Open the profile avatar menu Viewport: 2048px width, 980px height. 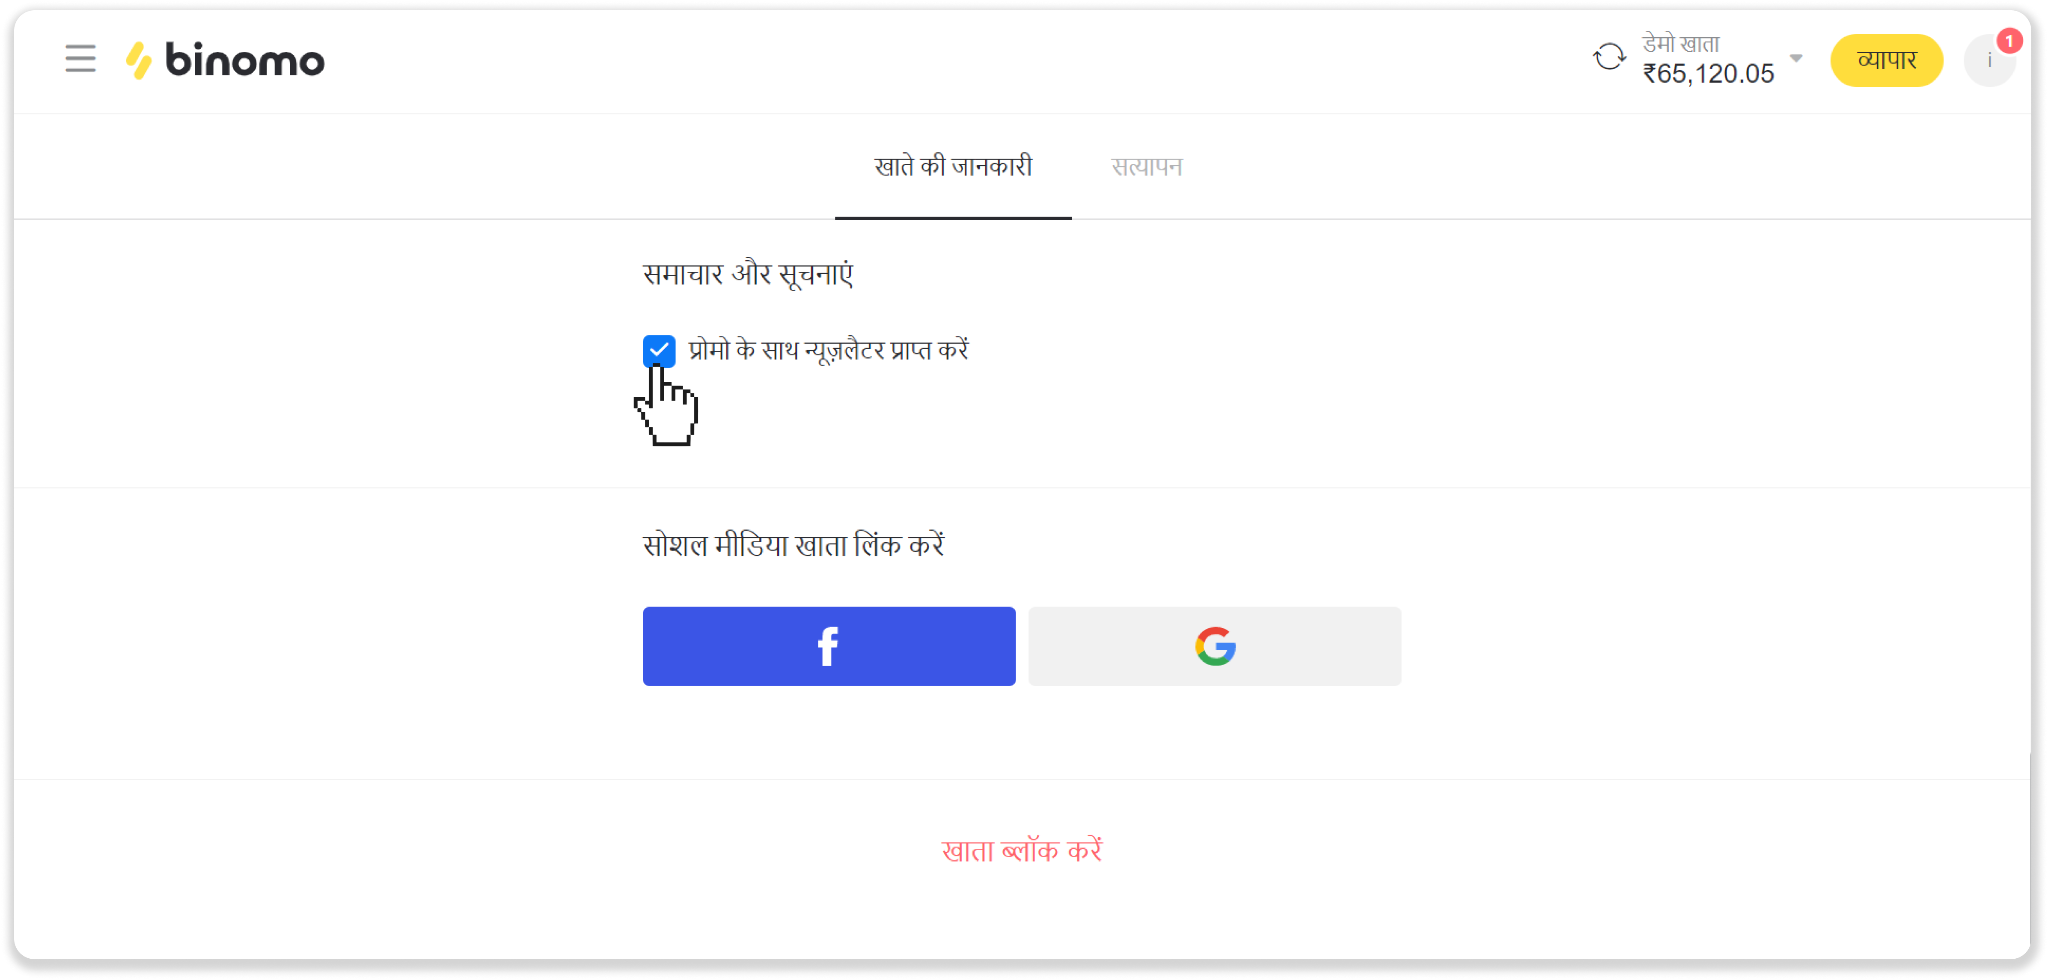click(1988, 61)
